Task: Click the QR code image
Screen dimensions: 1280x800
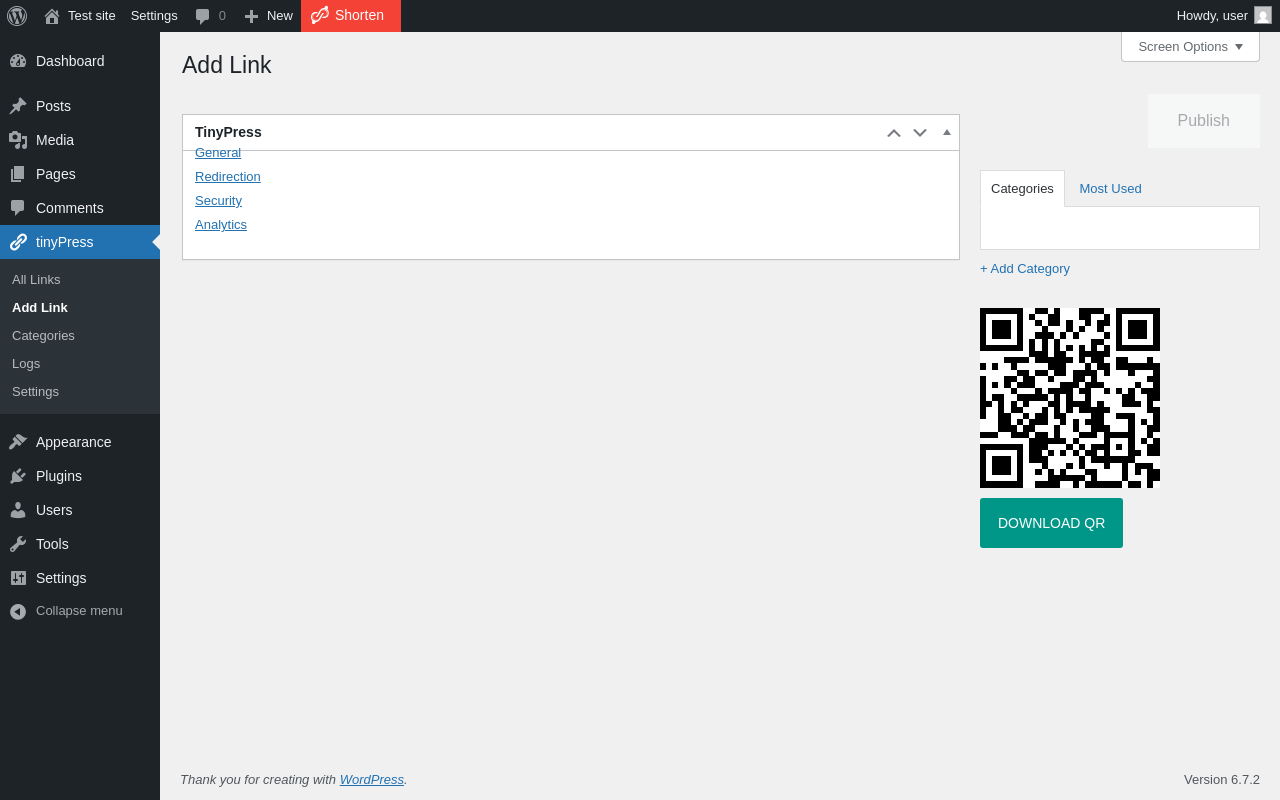Action: point(1070,398)
